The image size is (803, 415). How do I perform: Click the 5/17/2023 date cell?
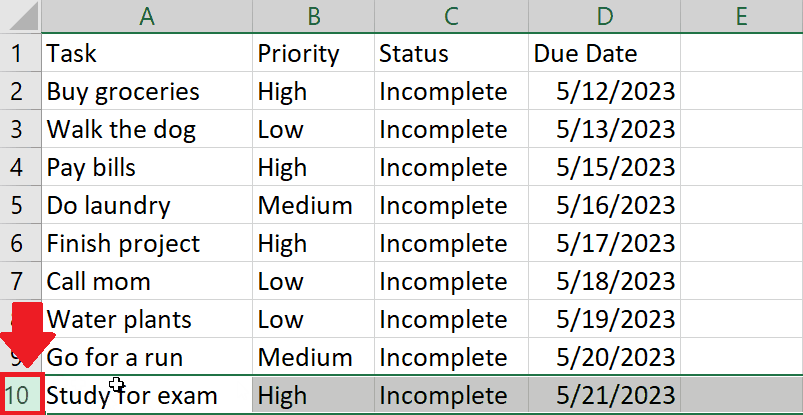pos(604,243)
